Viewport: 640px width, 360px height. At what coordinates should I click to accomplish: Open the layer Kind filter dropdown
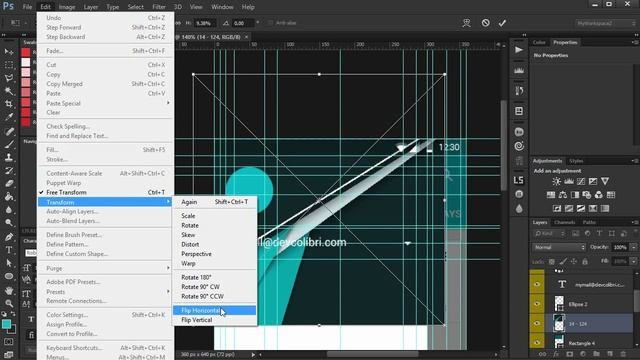coord(549,233)
